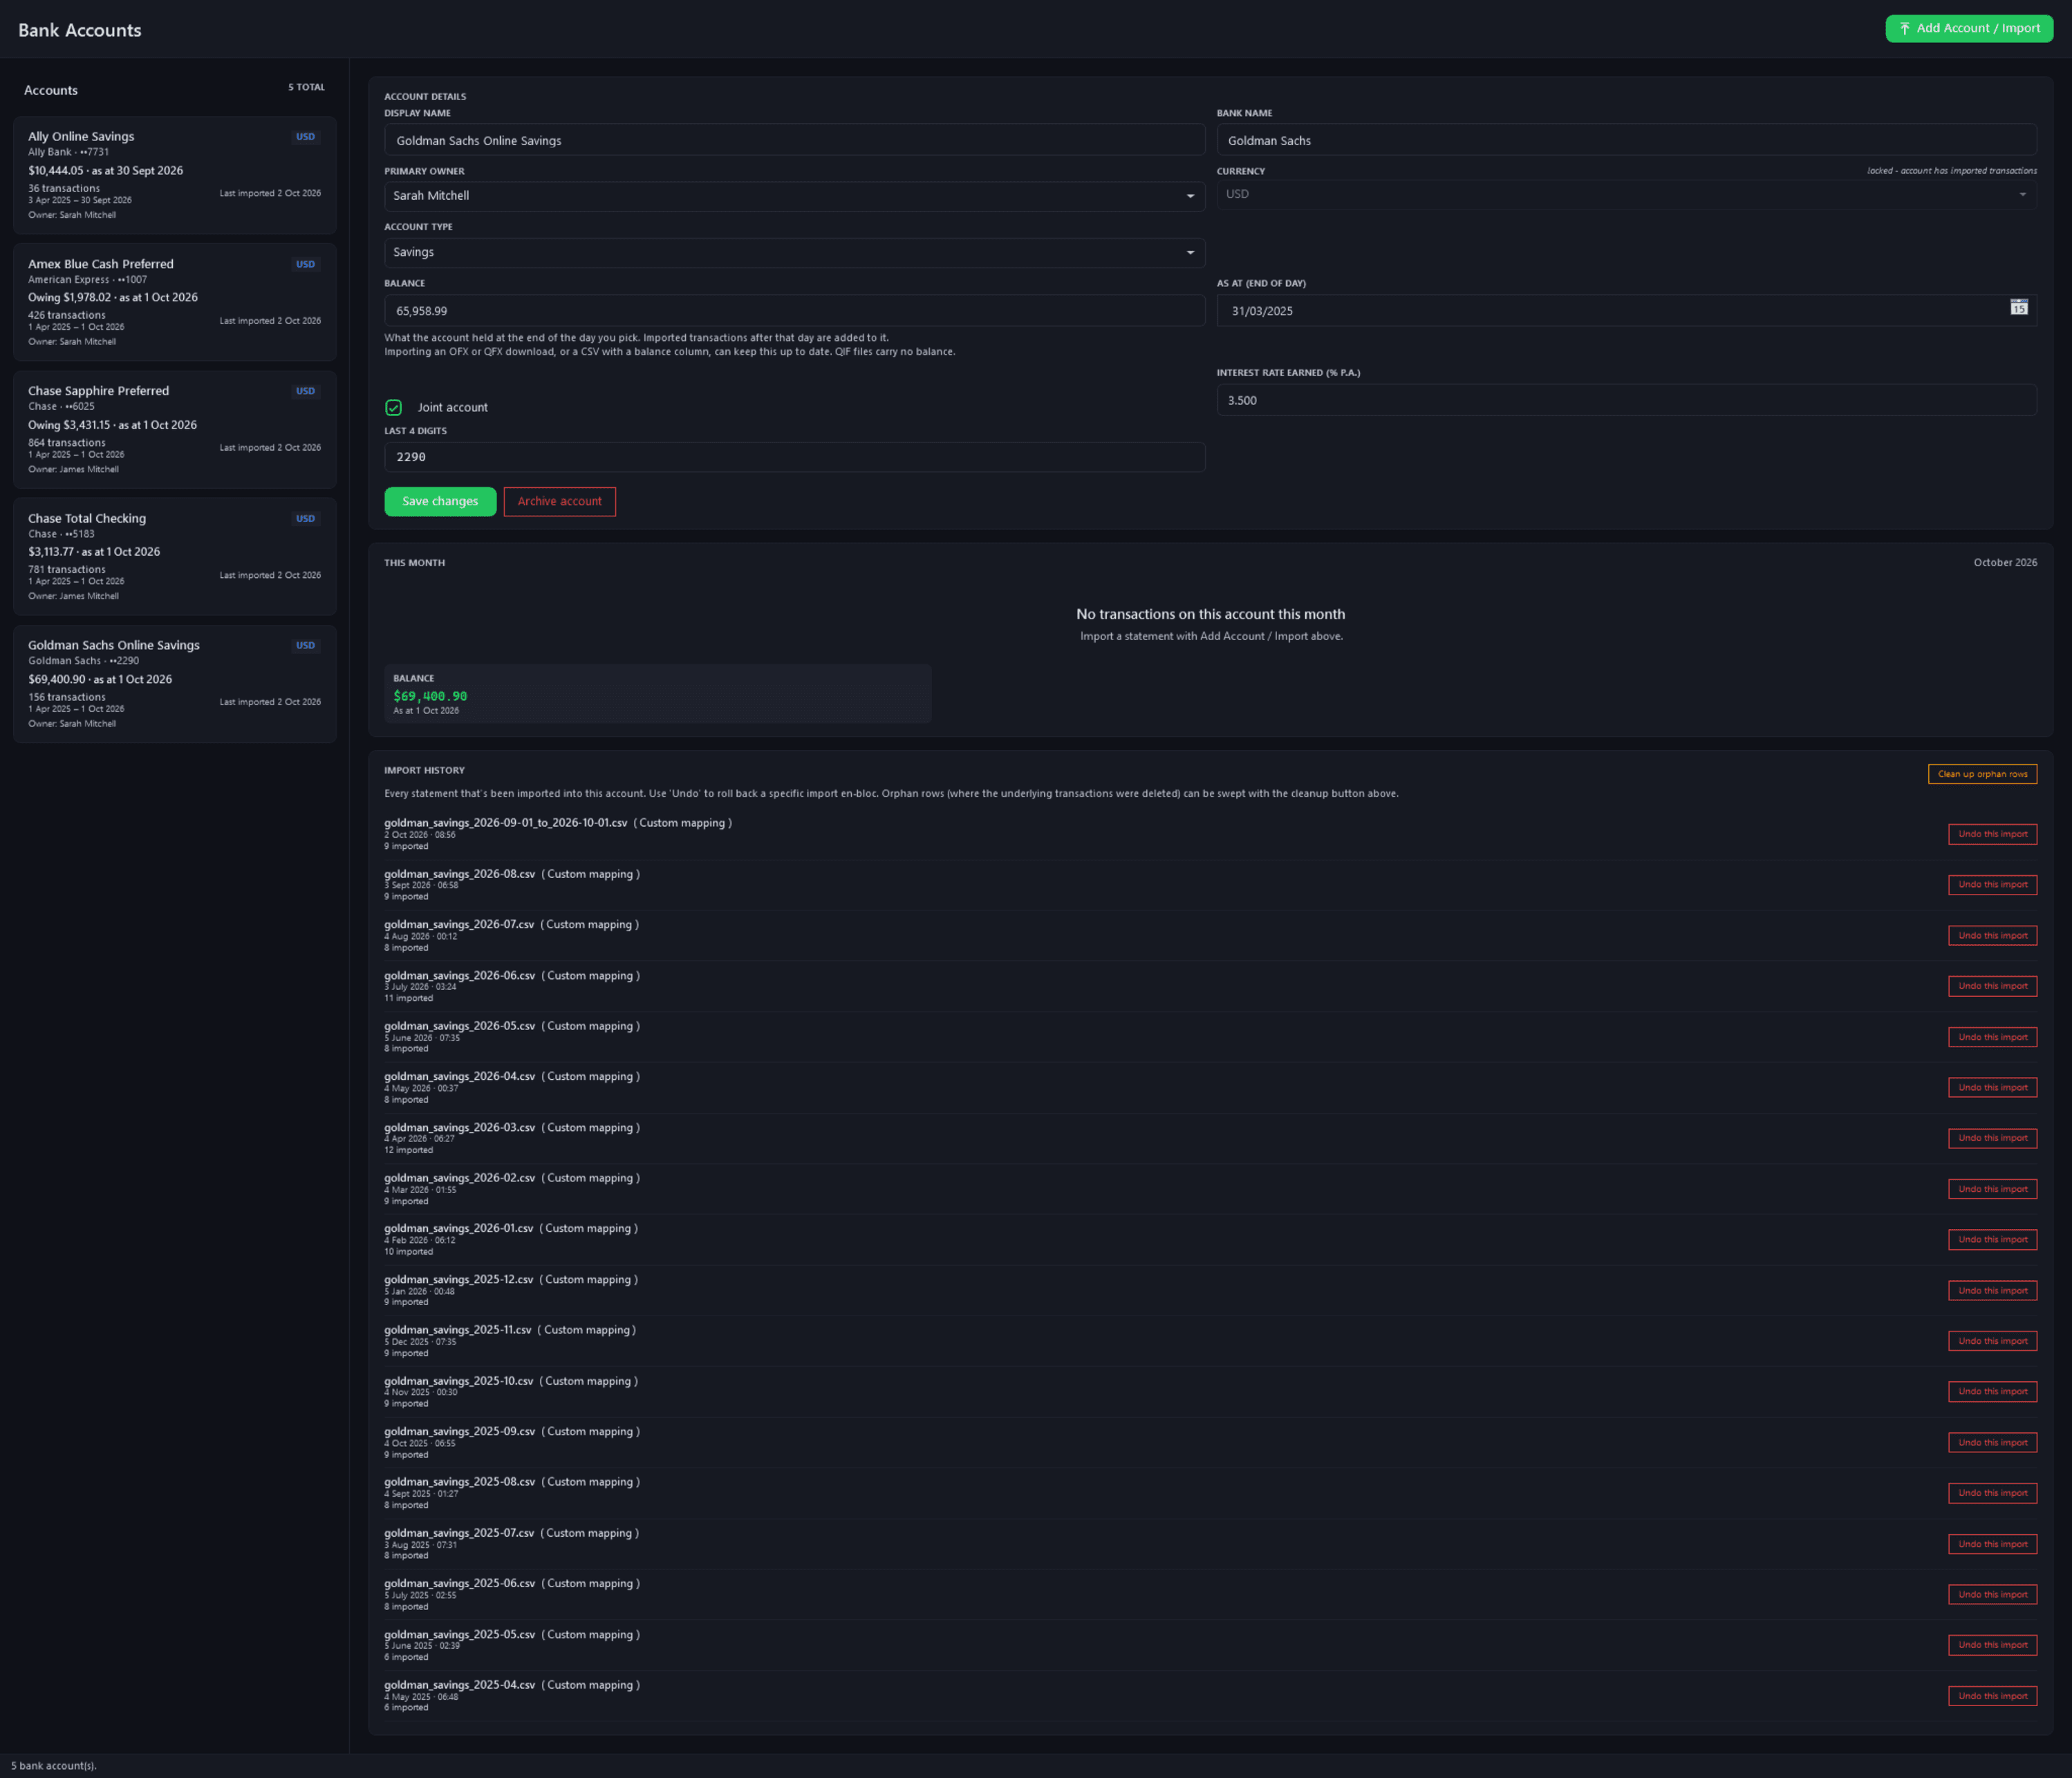Select the Amex Blue Cash Preferred account
The height and width of the screenshot is (1778, 2072).
pos(175,302)
